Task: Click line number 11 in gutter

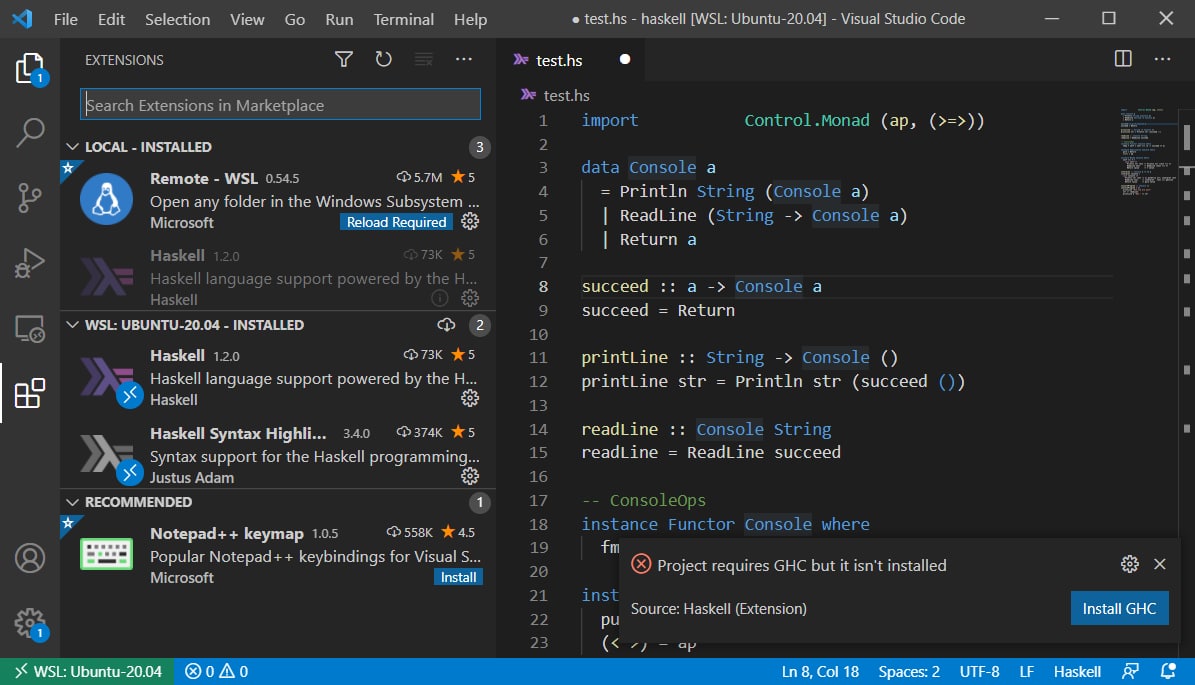Action: pyautogui.click(x=538, y=357)
